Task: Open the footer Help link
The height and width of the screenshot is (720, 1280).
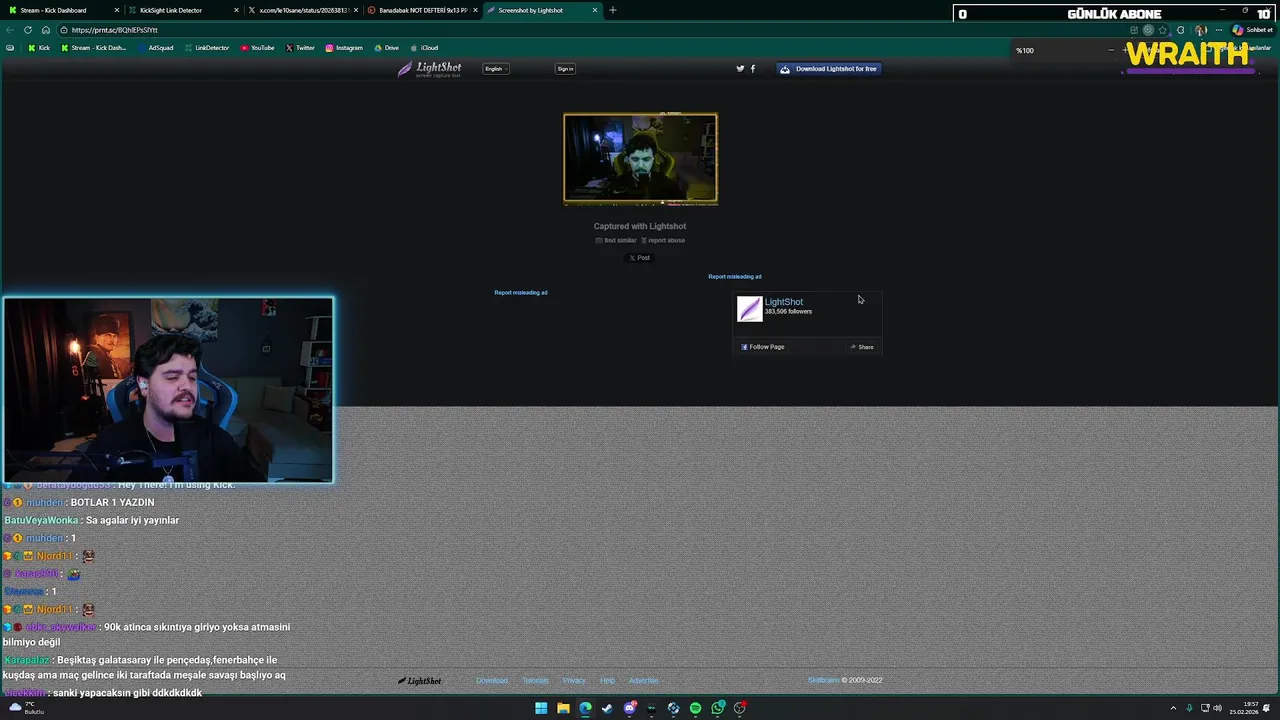Action: tap(607, 681)
